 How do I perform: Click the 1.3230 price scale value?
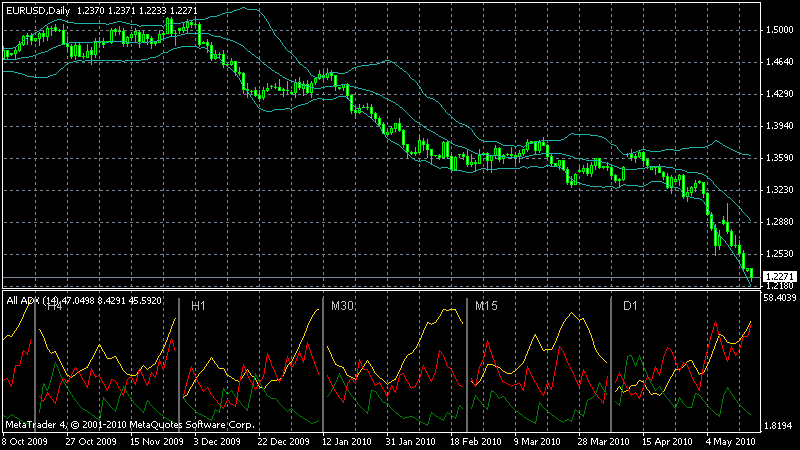[780, 190]
